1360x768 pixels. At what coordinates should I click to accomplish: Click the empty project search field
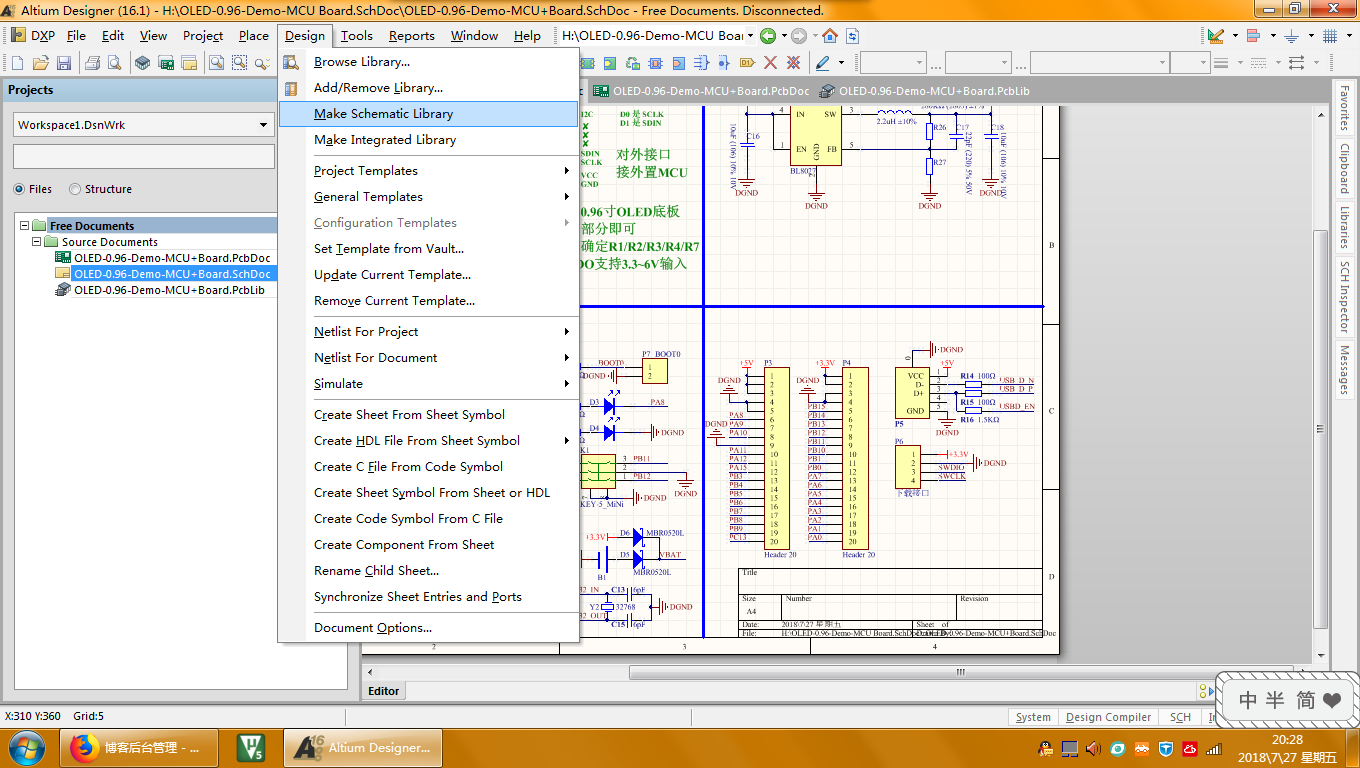pyautogui.click(x=143, y=157)
